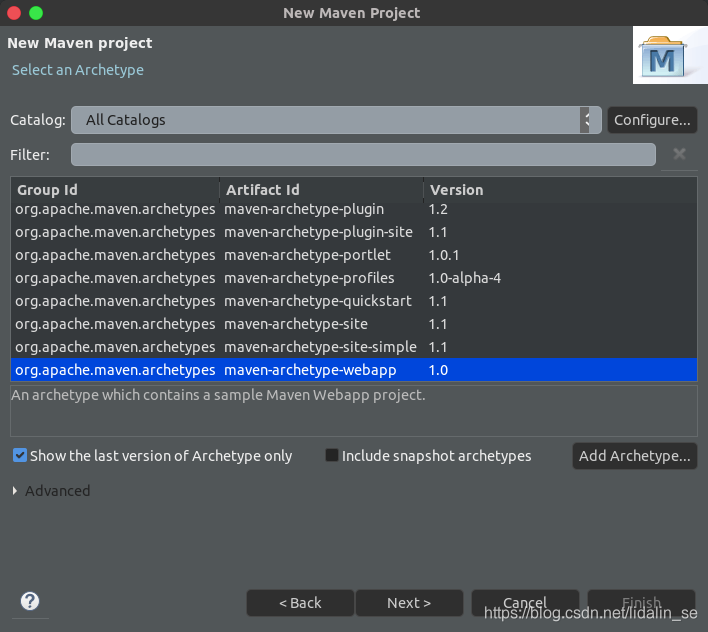Select the maven-archetype-plugin row
The image size is (708, 632).
(x=354, y=209)
